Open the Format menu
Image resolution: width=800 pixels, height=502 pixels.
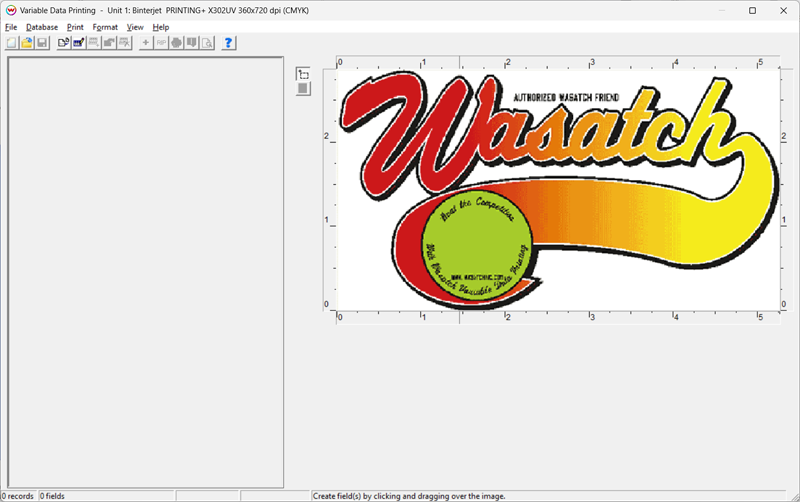[105, 27]
